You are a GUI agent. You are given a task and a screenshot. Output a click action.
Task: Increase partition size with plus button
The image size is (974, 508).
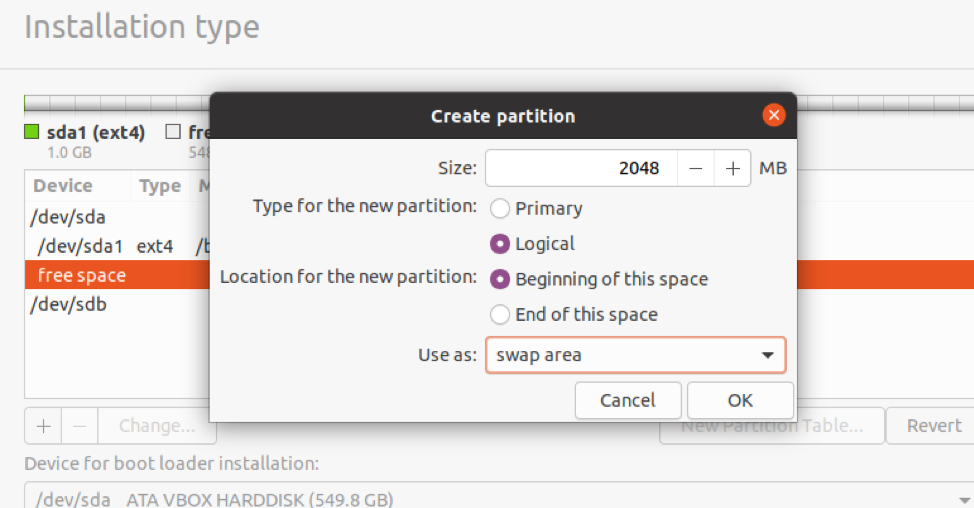tap(733, 168)
